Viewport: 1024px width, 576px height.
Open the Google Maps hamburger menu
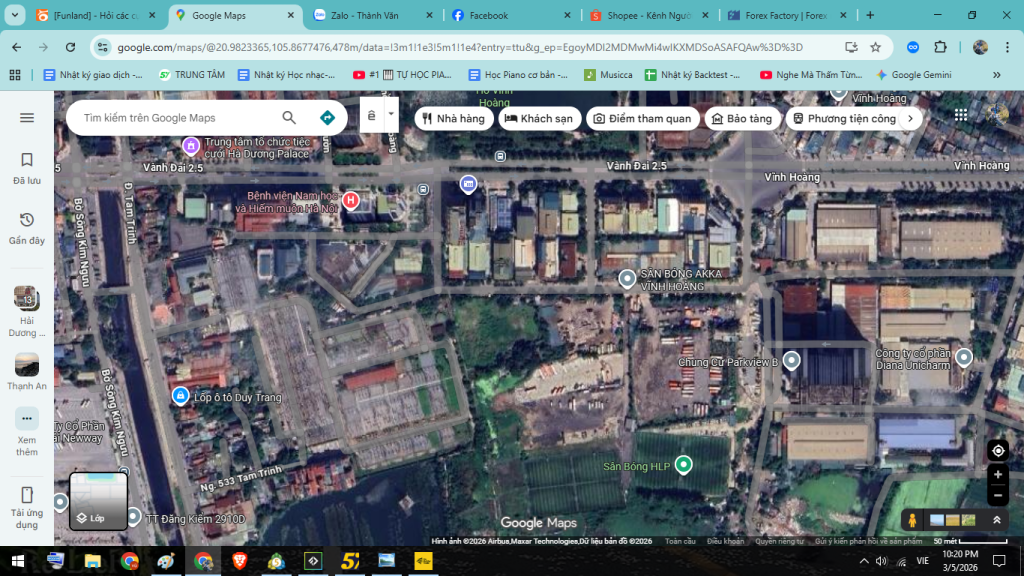[x=27, y=118]
